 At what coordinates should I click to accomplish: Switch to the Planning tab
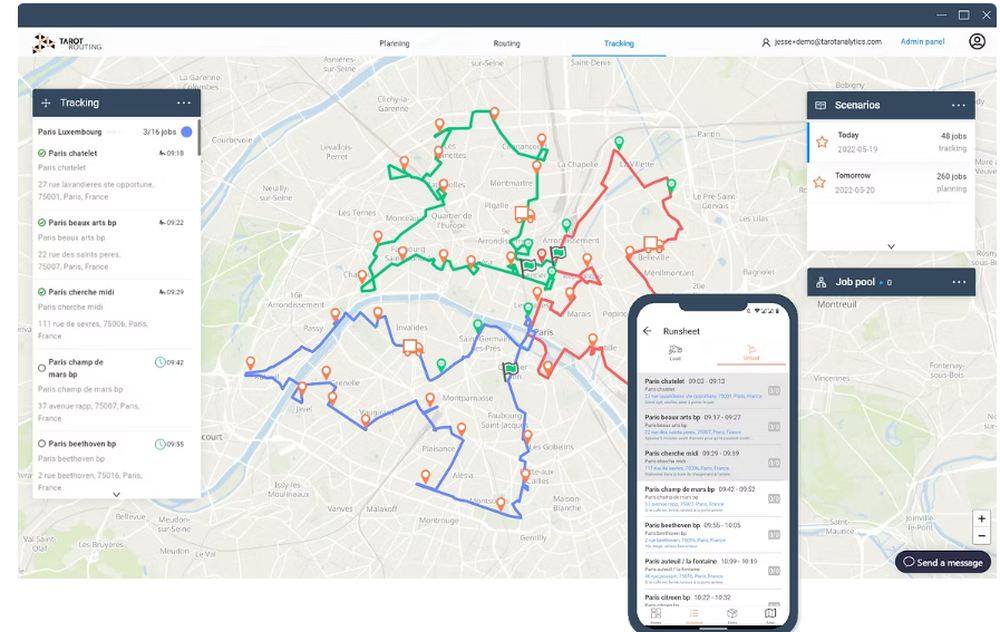[394, 44]
